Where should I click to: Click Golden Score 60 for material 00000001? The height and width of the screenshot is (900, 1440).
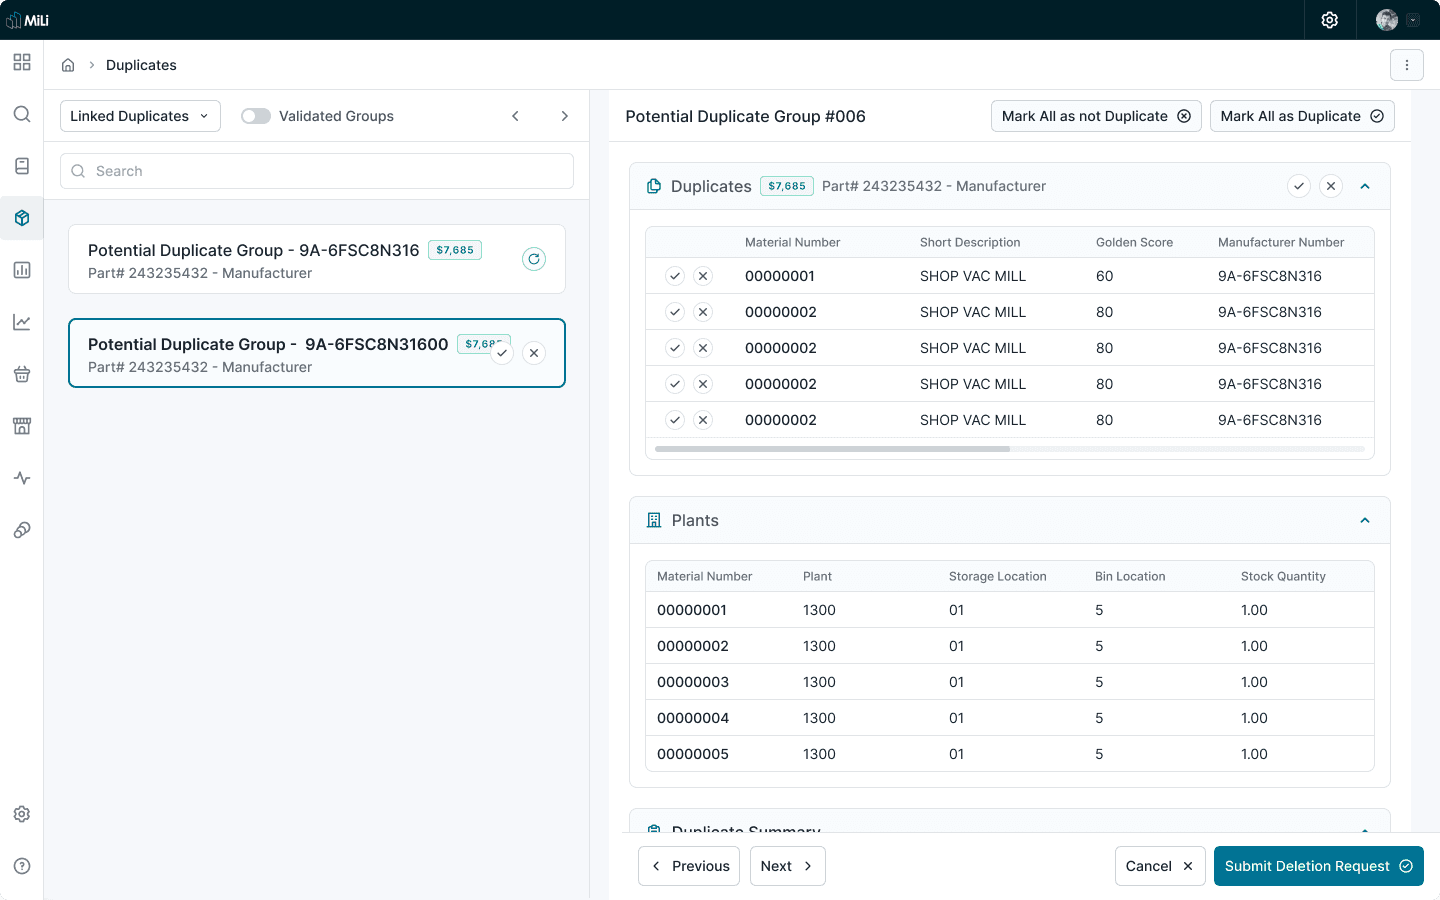click(1104, 276)
